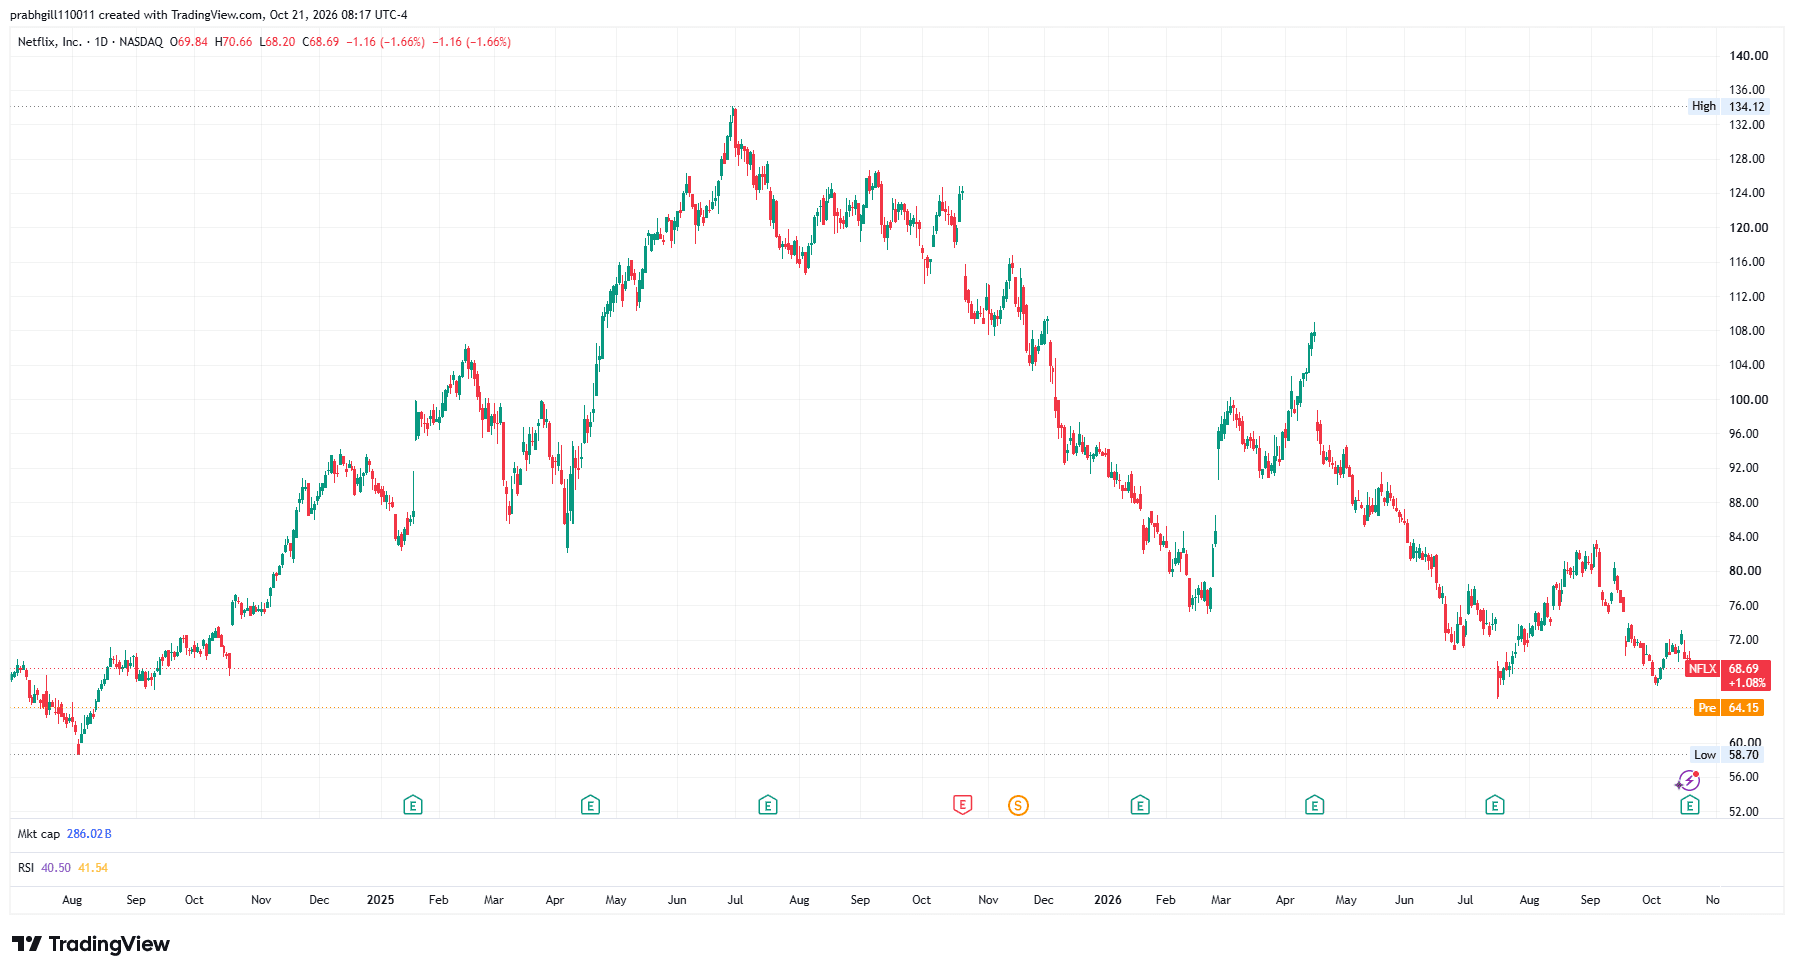The image size is (1794, 974).
Task: Click the RSI 41.54 orange value
Action: 93,868
